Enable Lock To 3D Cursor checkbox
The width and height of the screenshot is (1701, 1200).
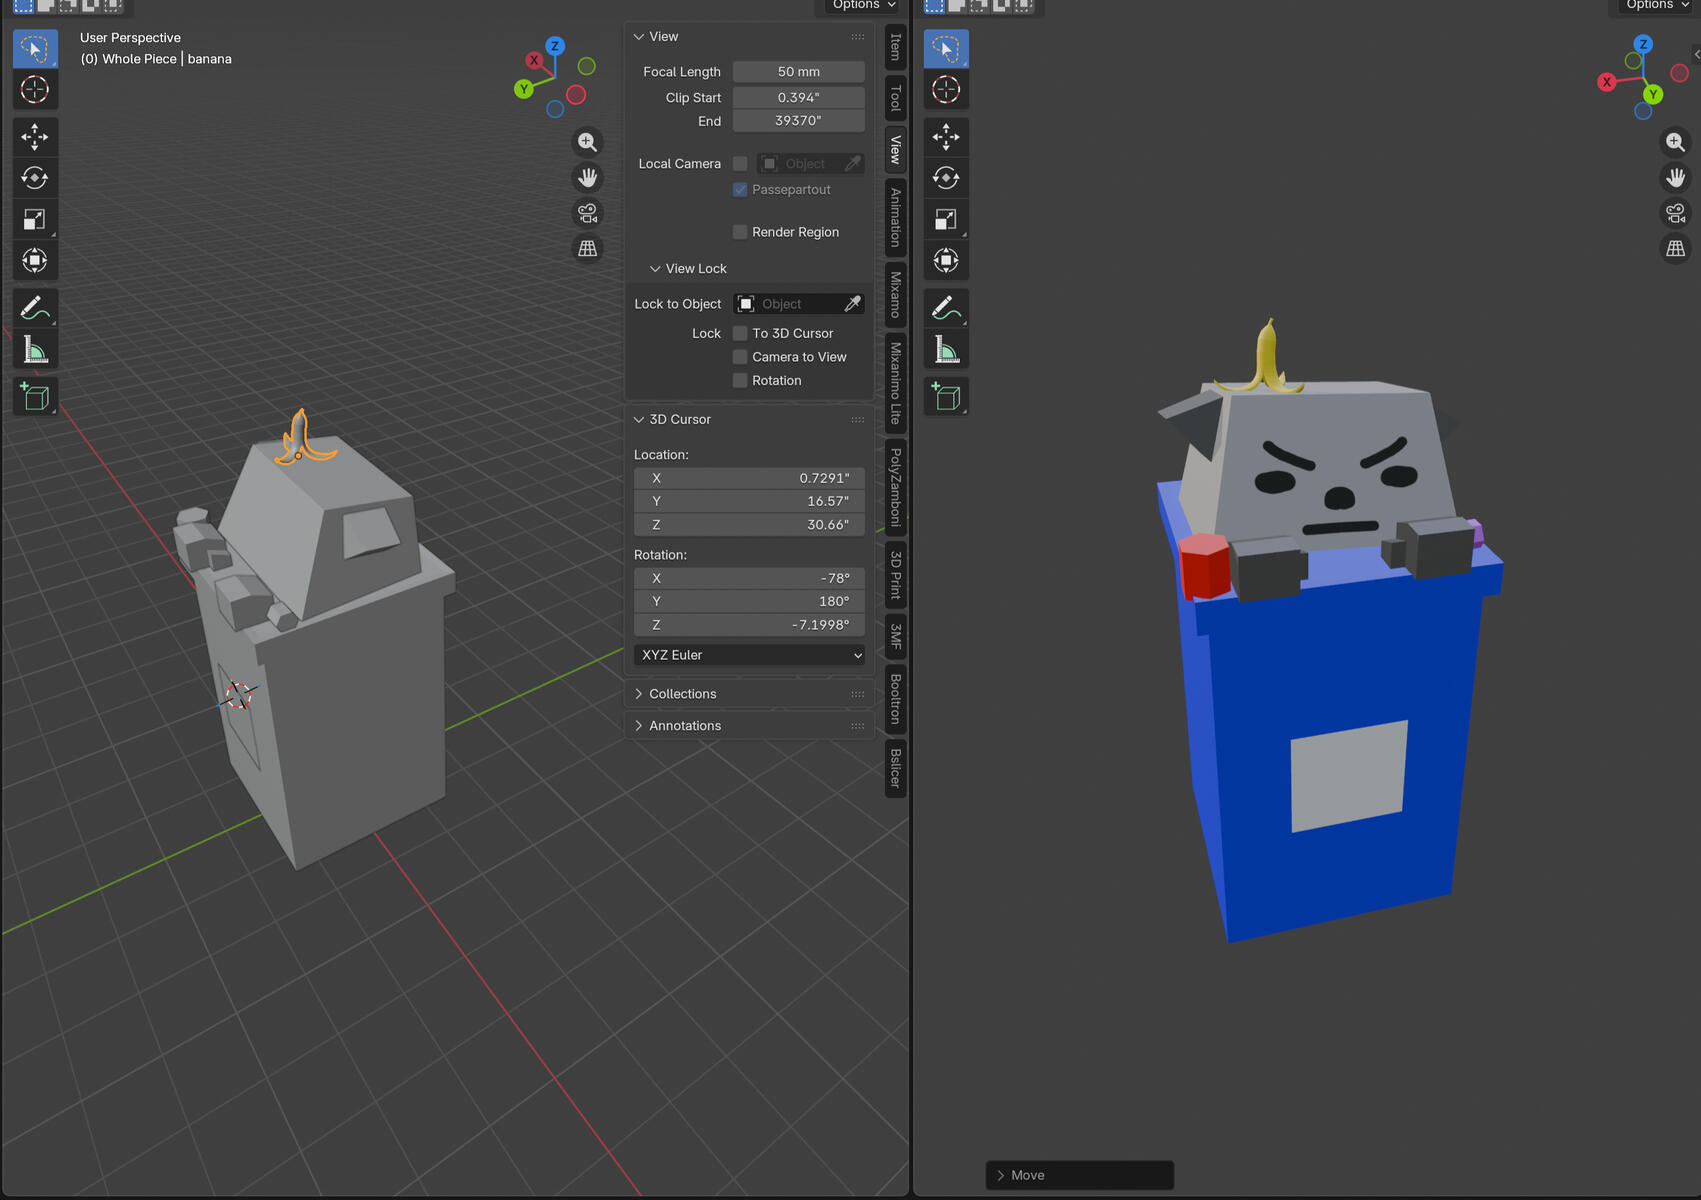click(740, 334)
